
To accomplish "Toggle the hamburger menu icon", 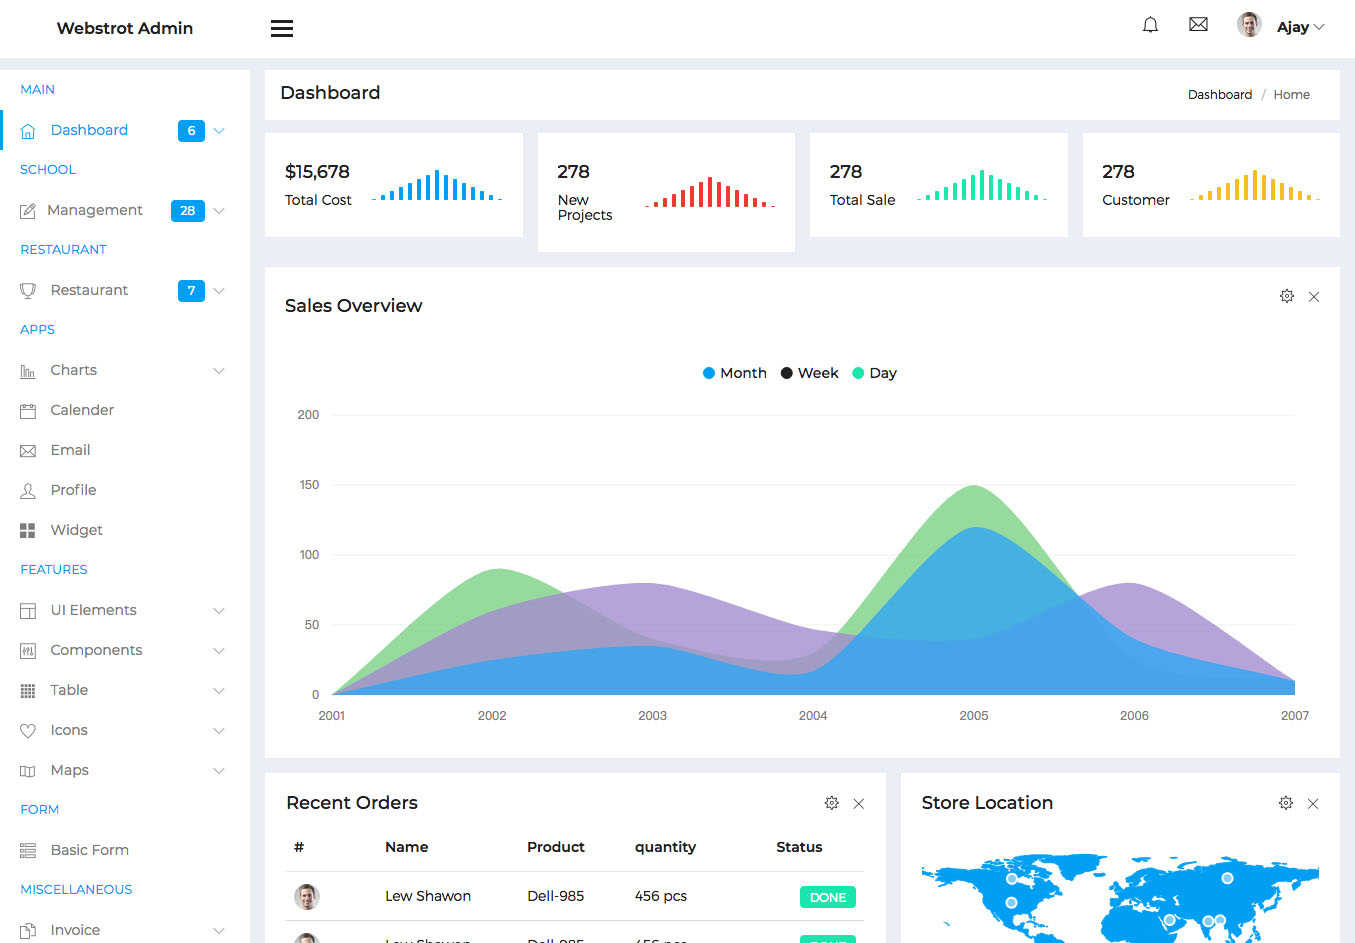I will point(282,28).
